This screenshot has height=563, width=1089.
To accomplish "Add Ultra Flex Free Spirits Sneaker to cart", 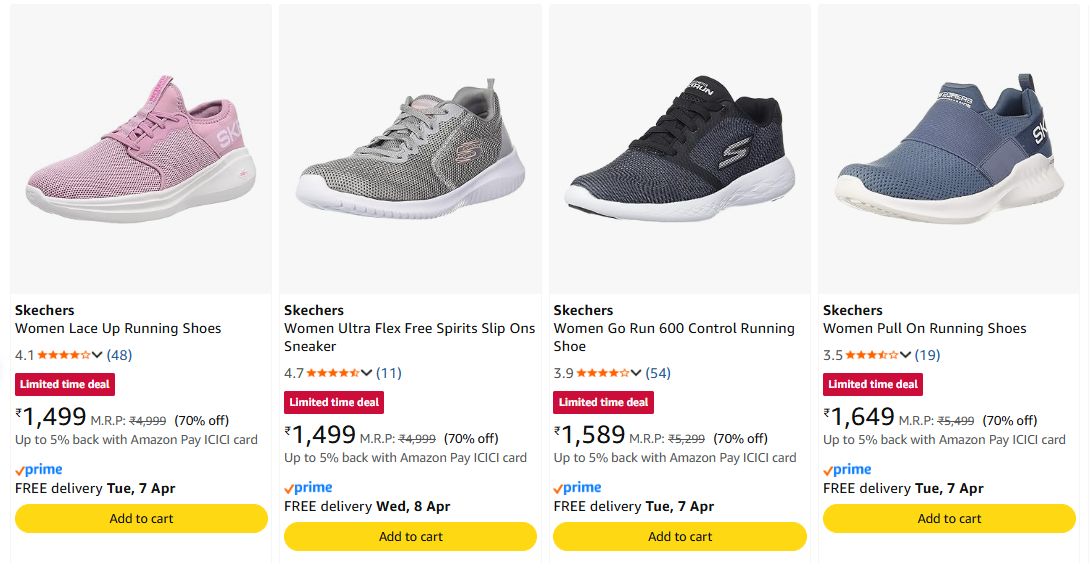I will click(x=410, y=536).
